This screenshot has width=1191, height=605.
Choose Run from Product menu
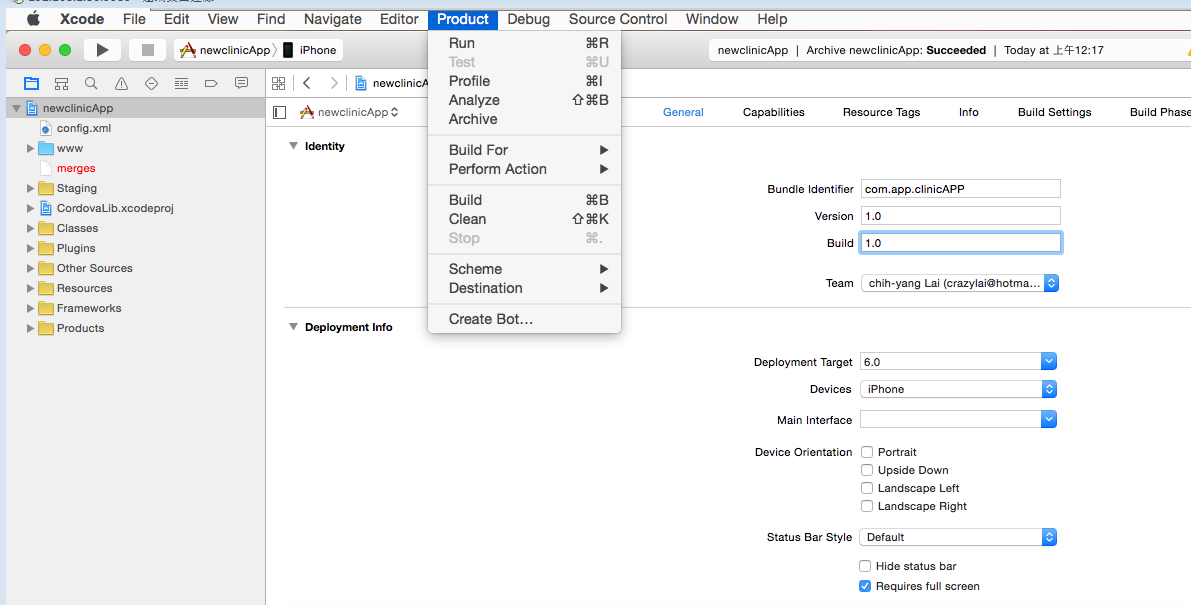(x=524, y=43)
